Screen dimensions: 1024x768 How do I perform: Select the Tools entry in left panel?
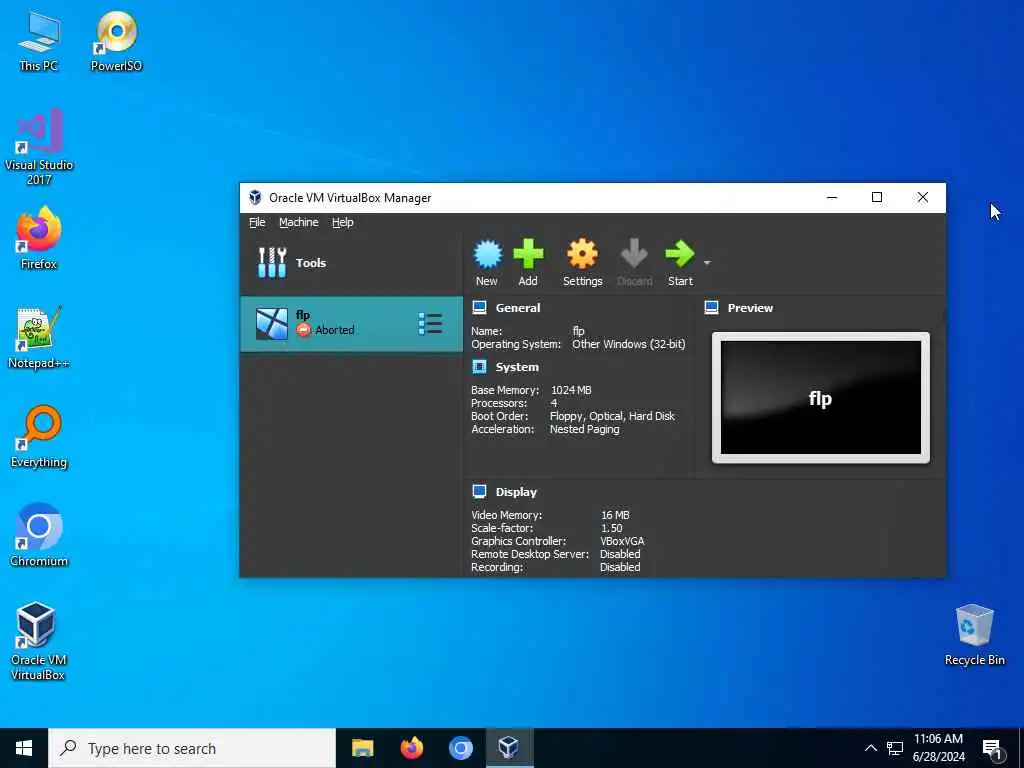tap(351, 263)
